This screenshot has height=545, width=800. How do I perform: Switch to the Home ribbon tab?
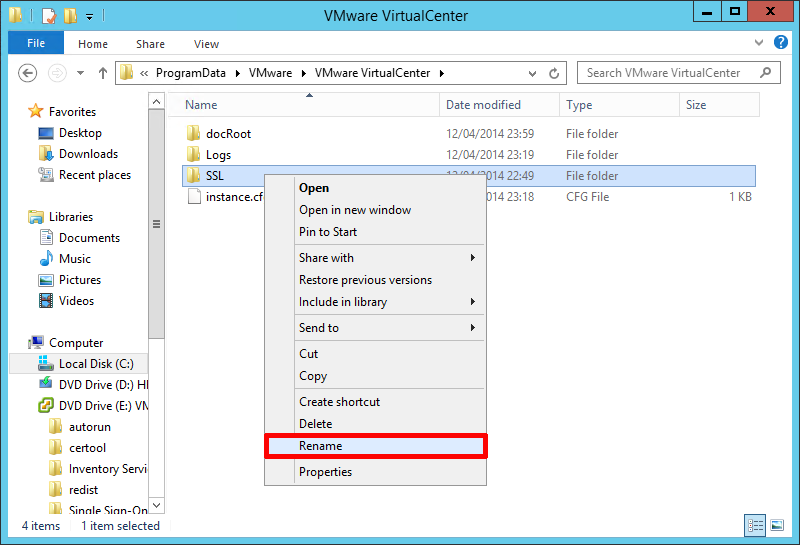[93, 44]
